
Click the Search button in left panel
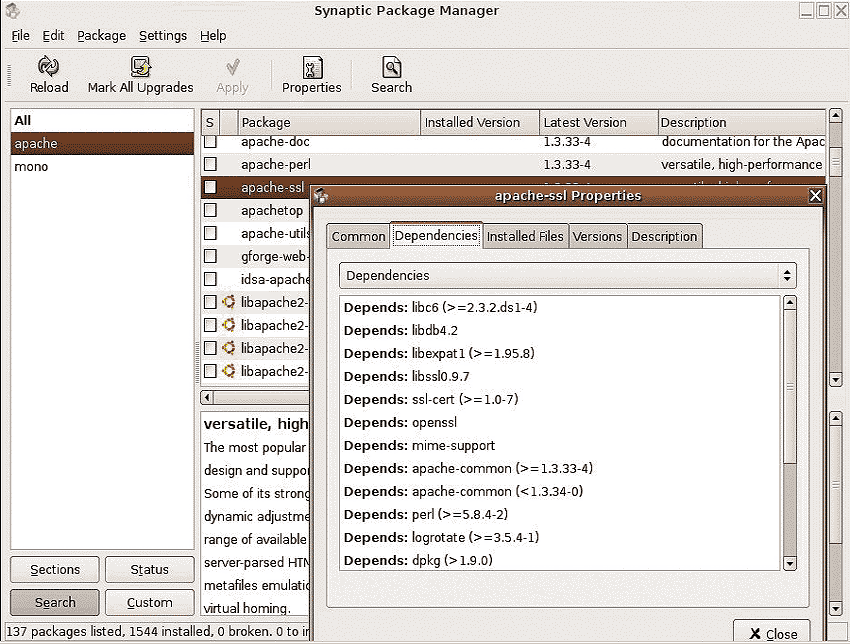point(55,602)
